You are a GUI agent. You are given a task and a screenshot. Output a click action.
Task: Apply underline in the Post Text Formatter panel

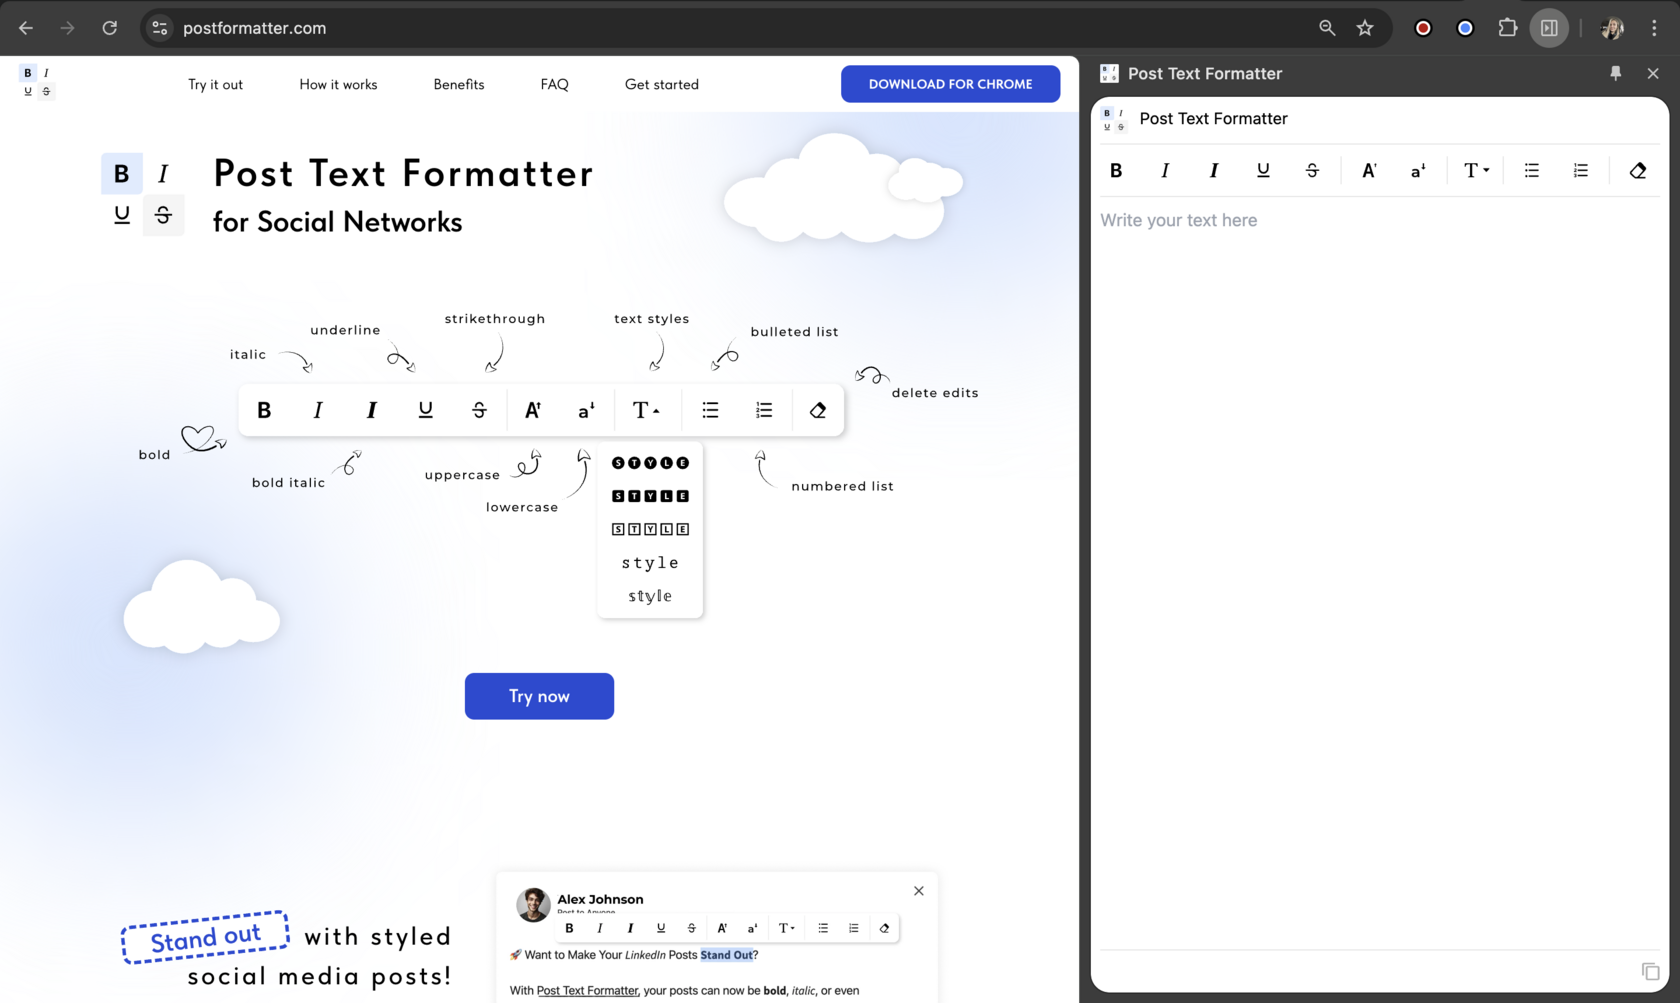point(1263,170)
